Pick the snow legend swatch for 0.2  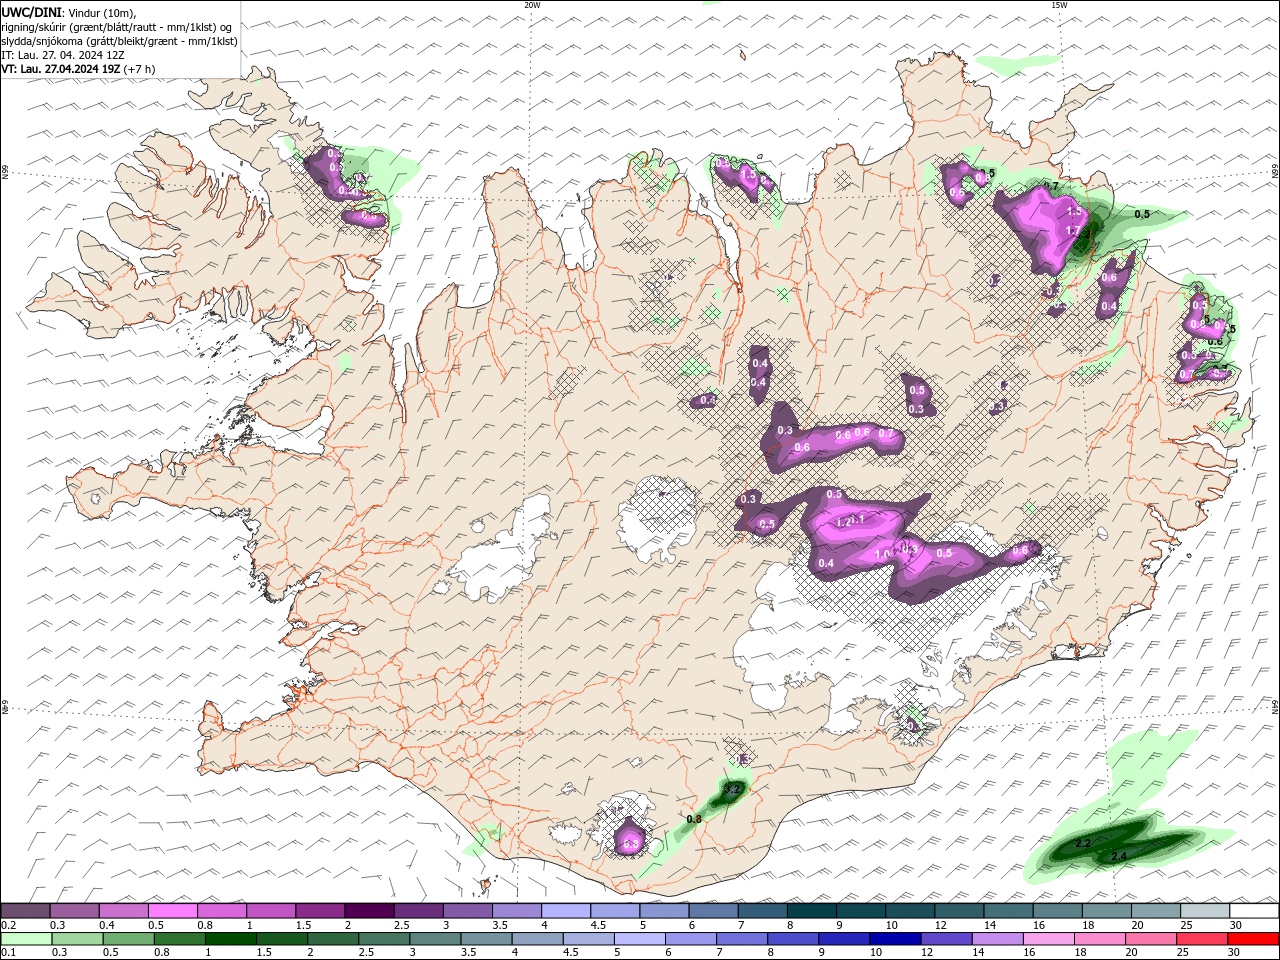point(25,911)
